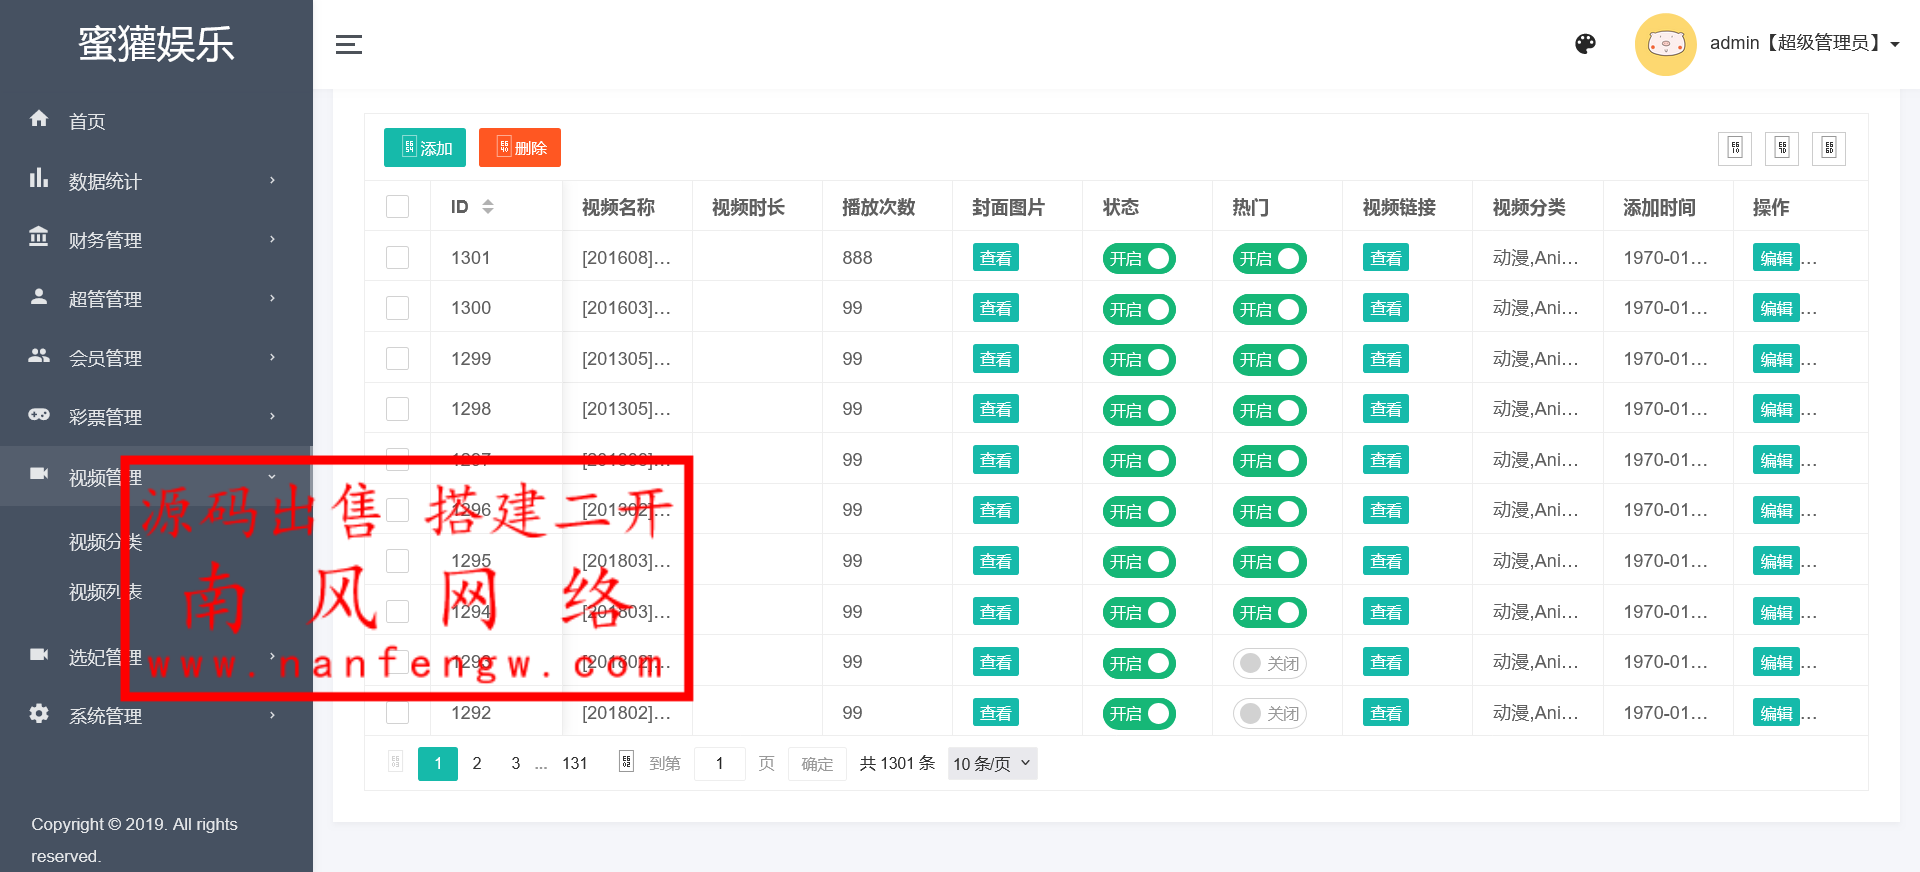The image size is (1920, 872).
Task: Click the 系统管理 gear icon
Action: coord(39,714)
